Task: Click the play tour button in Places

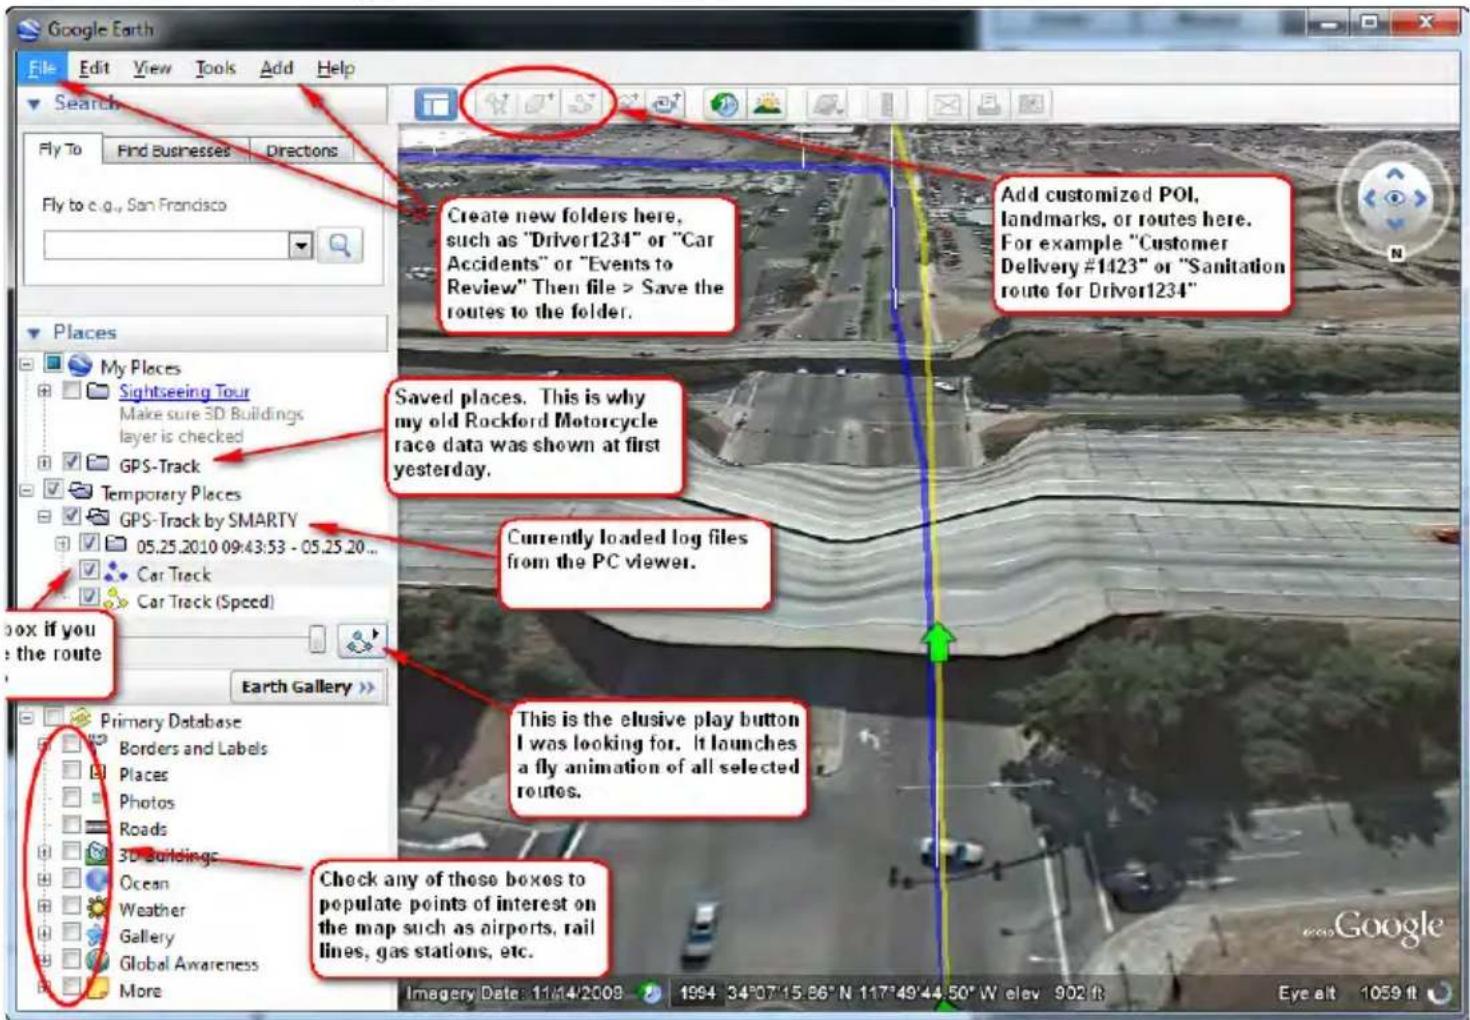Action: point(361,641)
